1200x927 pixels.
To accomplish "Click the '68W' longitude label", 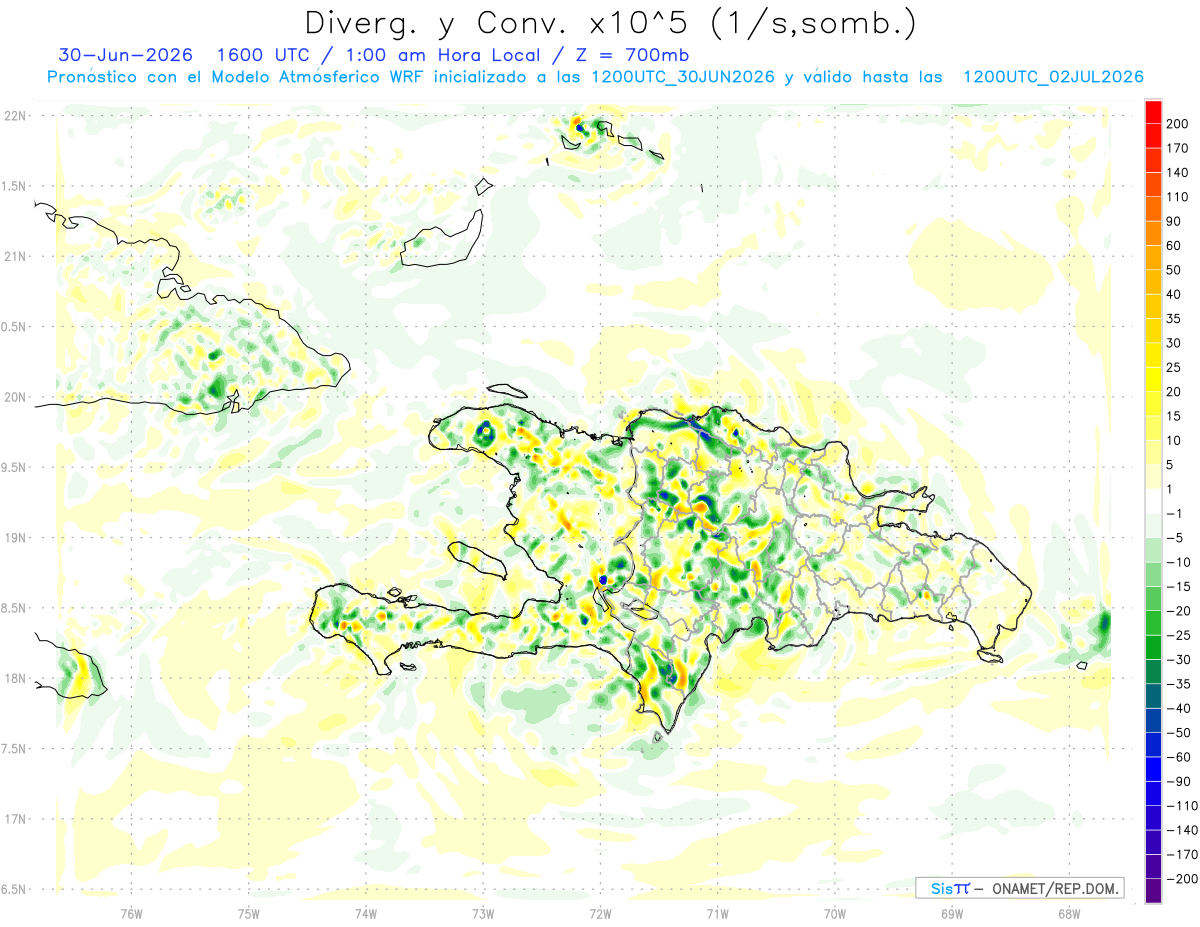I will pyautogui.click(x=1068, y=913).
